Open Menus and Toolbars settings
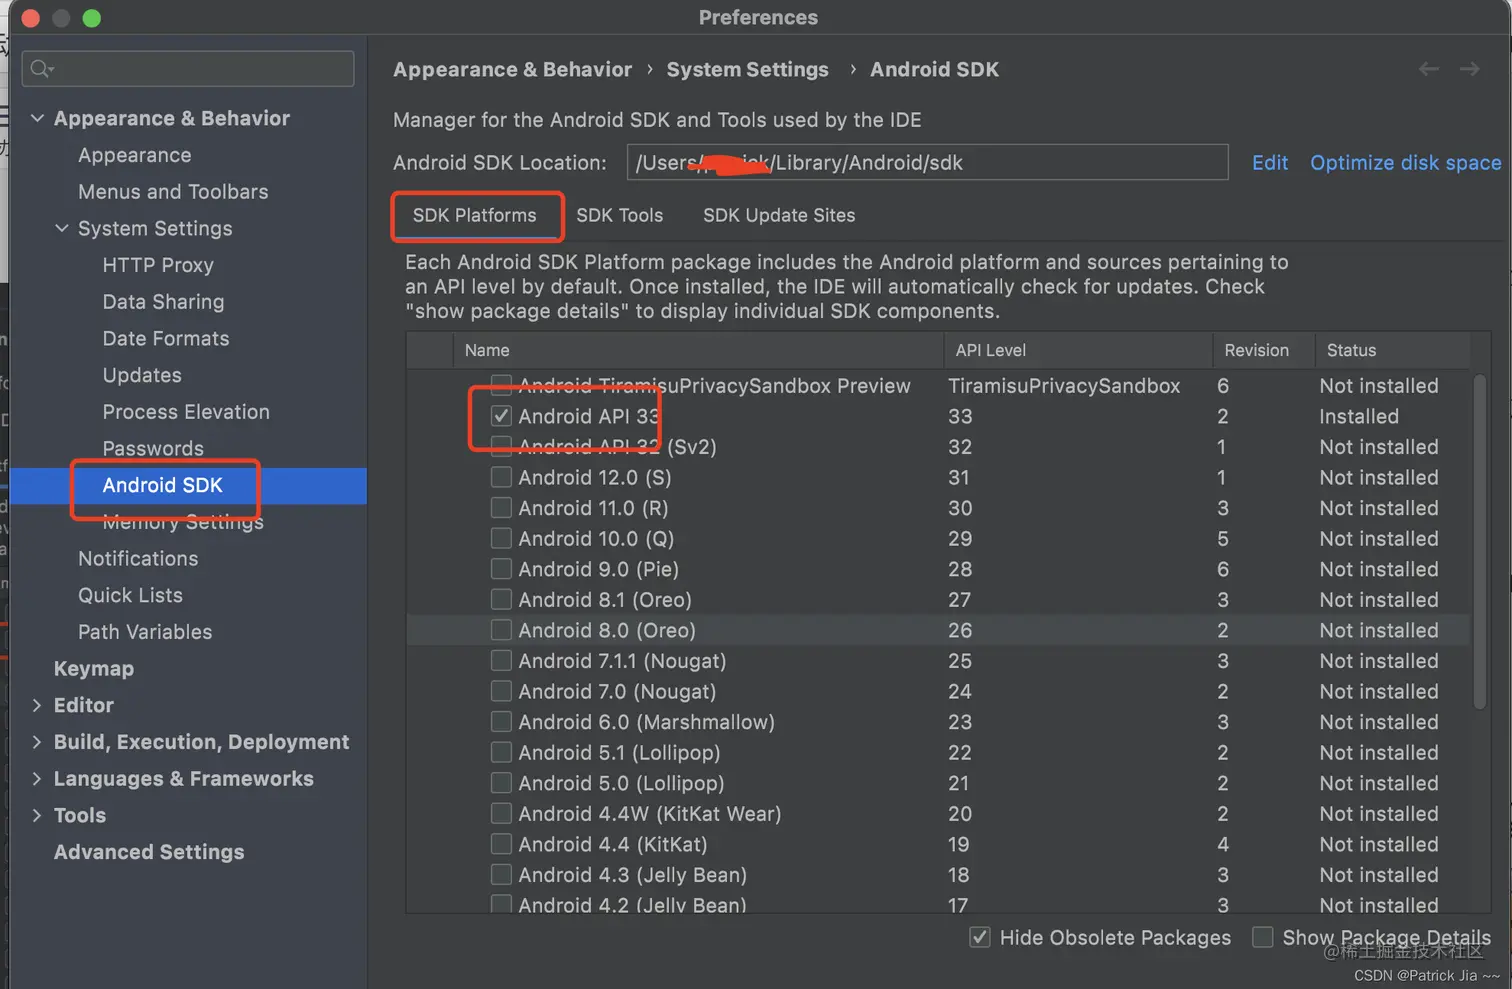This screenshot has height=989, width=1512. pos(173,191)
